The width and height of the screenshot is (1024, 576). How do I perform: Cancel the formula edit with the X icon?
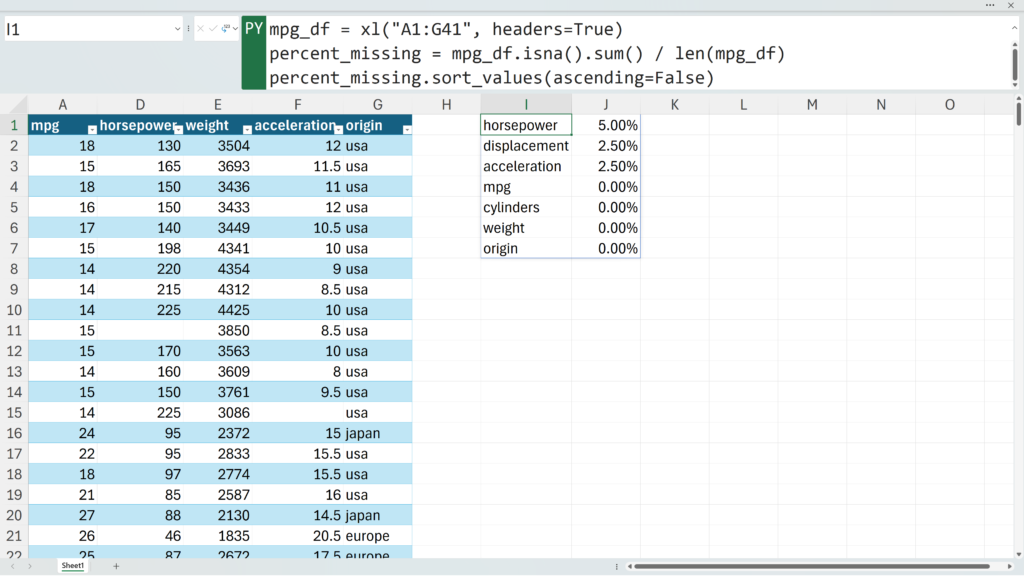[201, 29]
